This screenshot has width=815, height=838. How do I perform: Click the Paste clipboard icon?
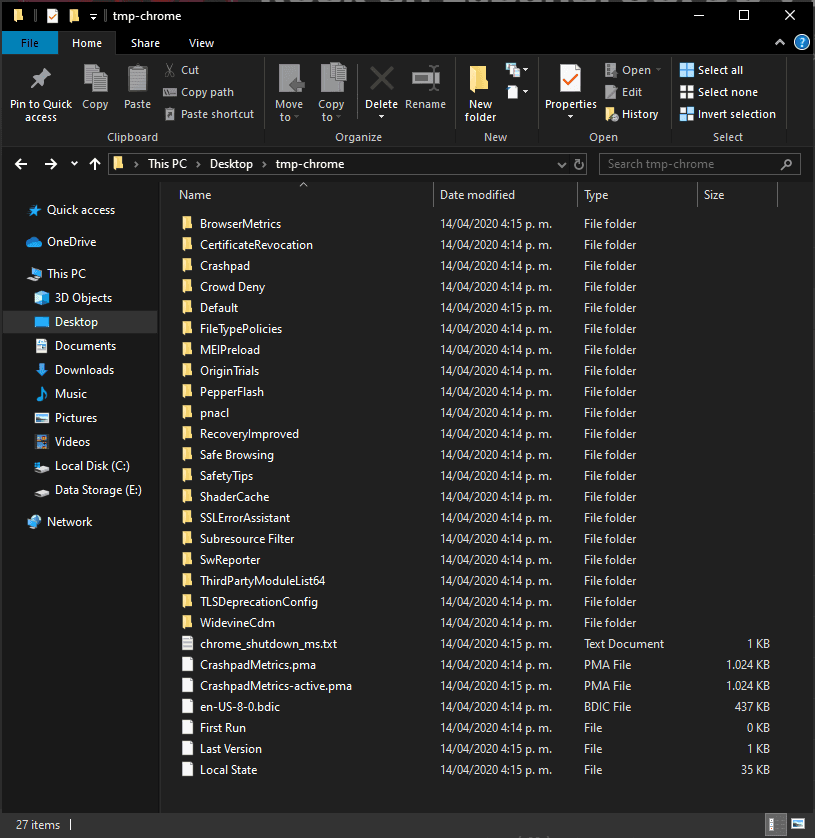tap(137, 80)
